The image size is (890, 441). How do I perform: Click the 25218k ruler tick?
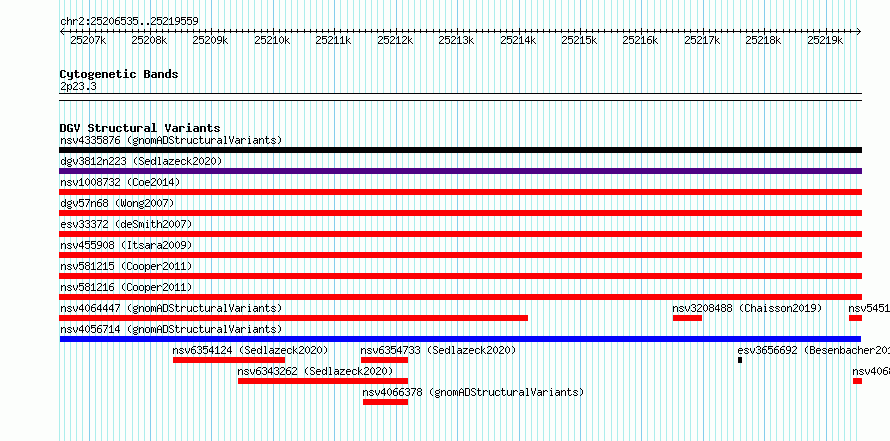click(763, 40)
